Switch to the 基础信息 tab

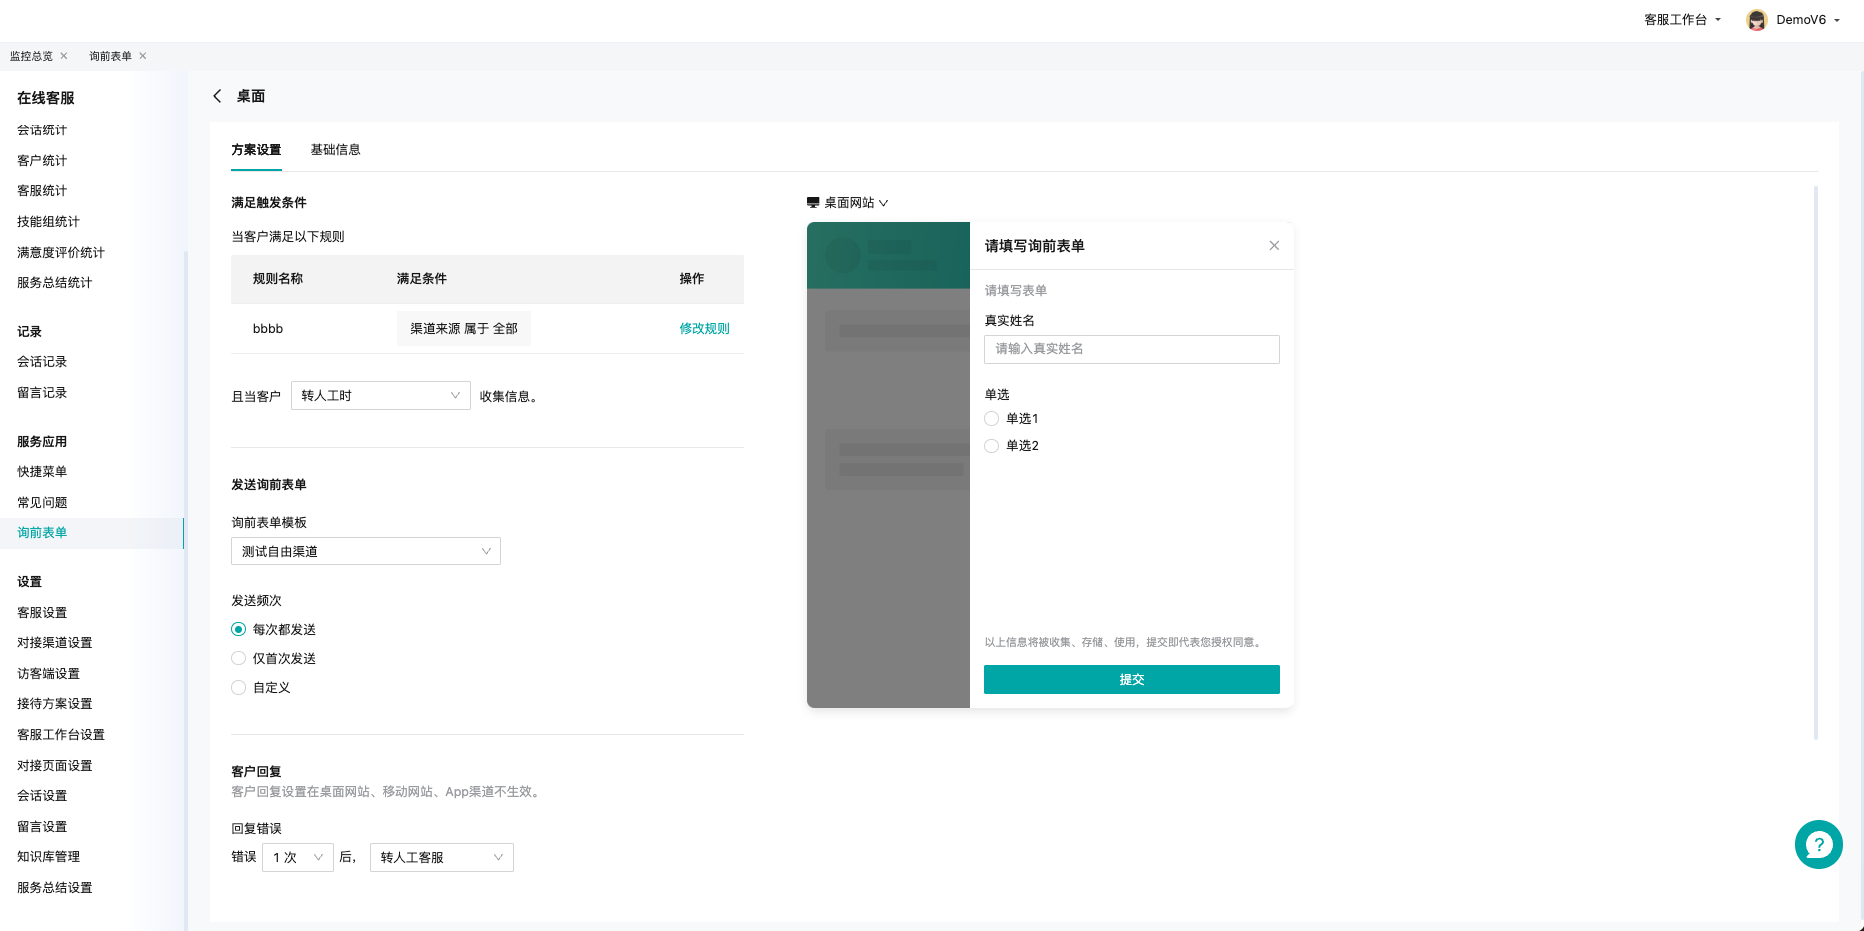pos(335,150)
